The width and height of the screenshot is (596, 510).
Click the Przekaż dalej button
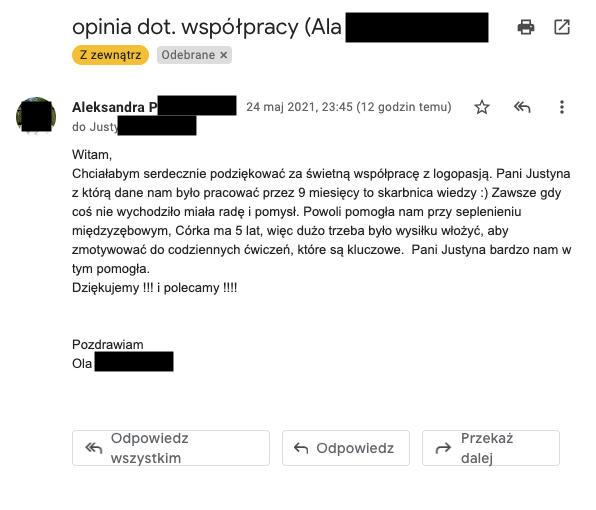coord(491,448)
